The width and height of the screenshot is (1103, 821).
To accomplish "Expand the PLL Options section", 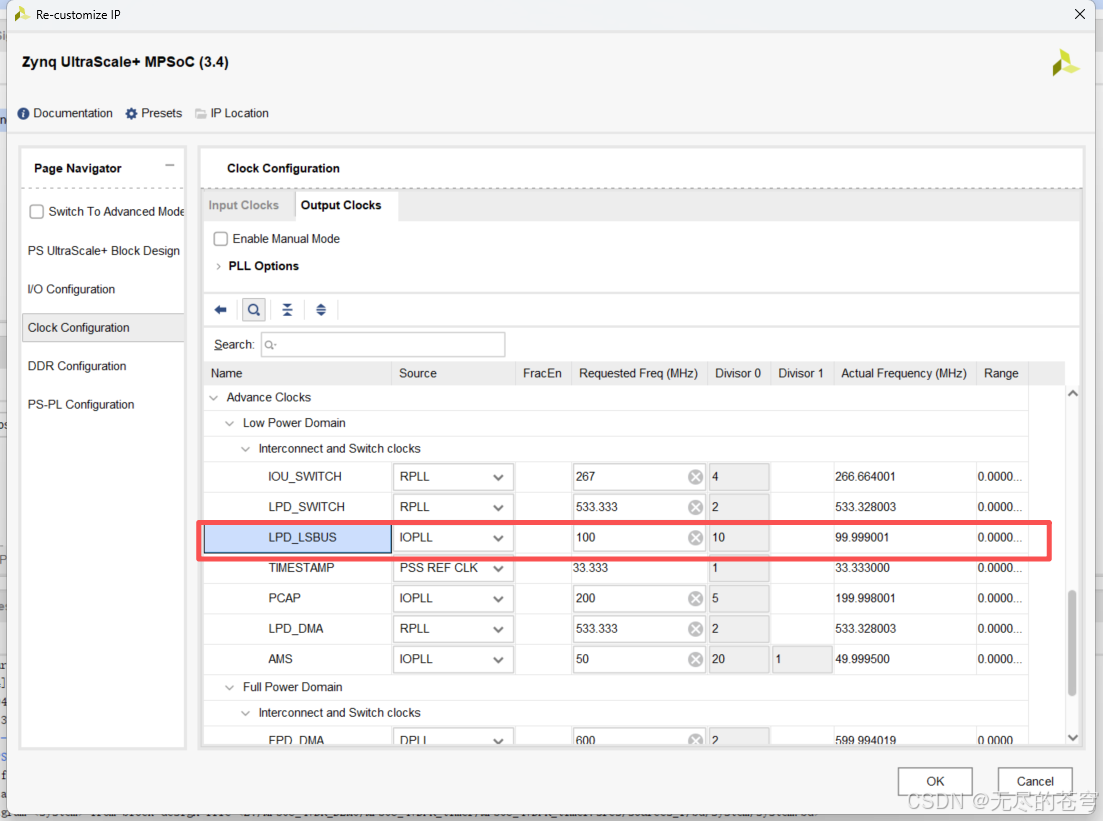I will tap(219, 267).
